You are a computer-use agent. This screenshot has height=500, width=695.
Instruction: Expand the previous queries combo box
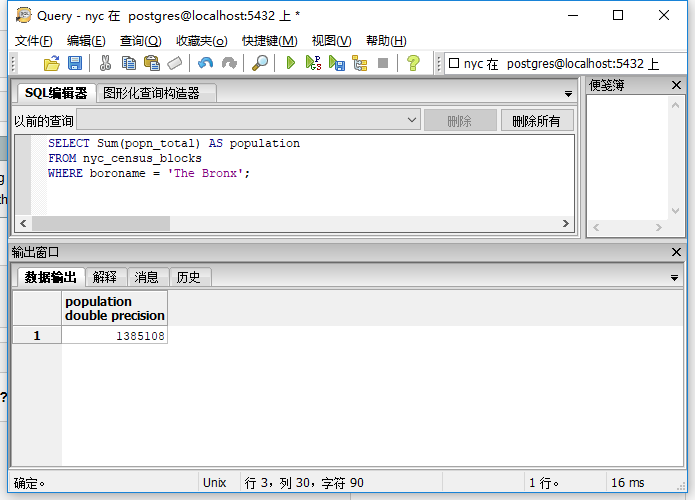(x=412, y=120)
